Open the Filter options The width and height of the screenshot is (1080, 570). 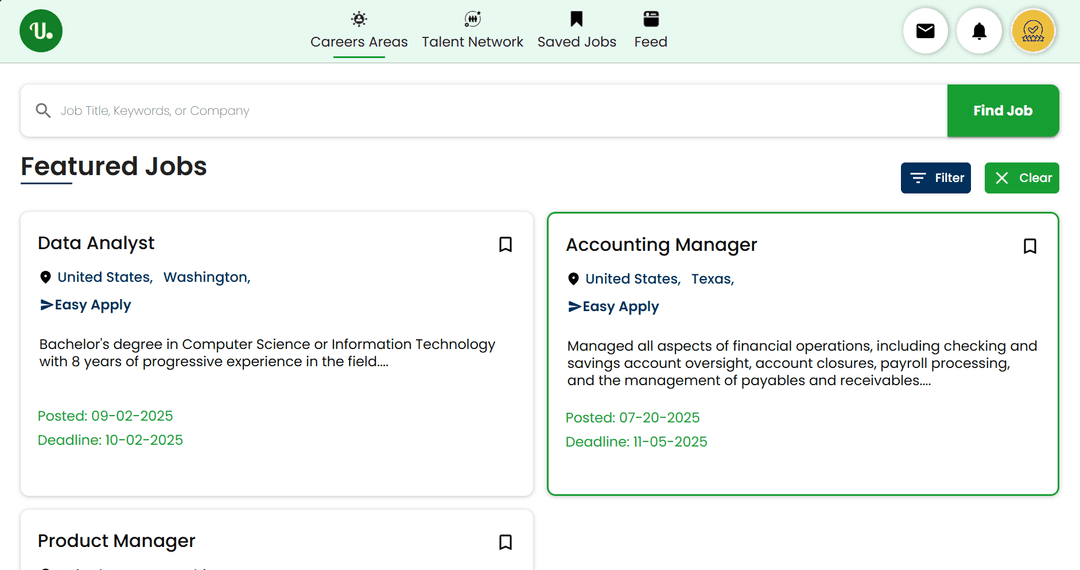click(935, 178)
